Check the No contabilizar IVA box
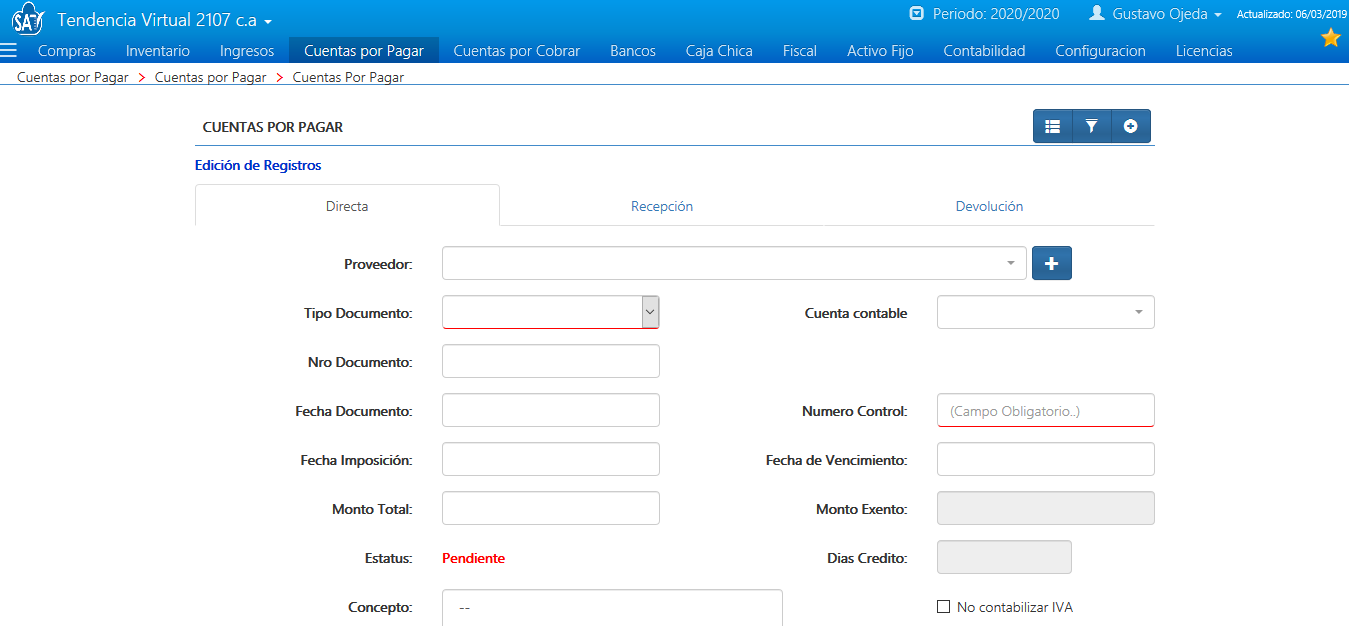Viewport: 1349px width, 626px height. click(x=943, y=607)
